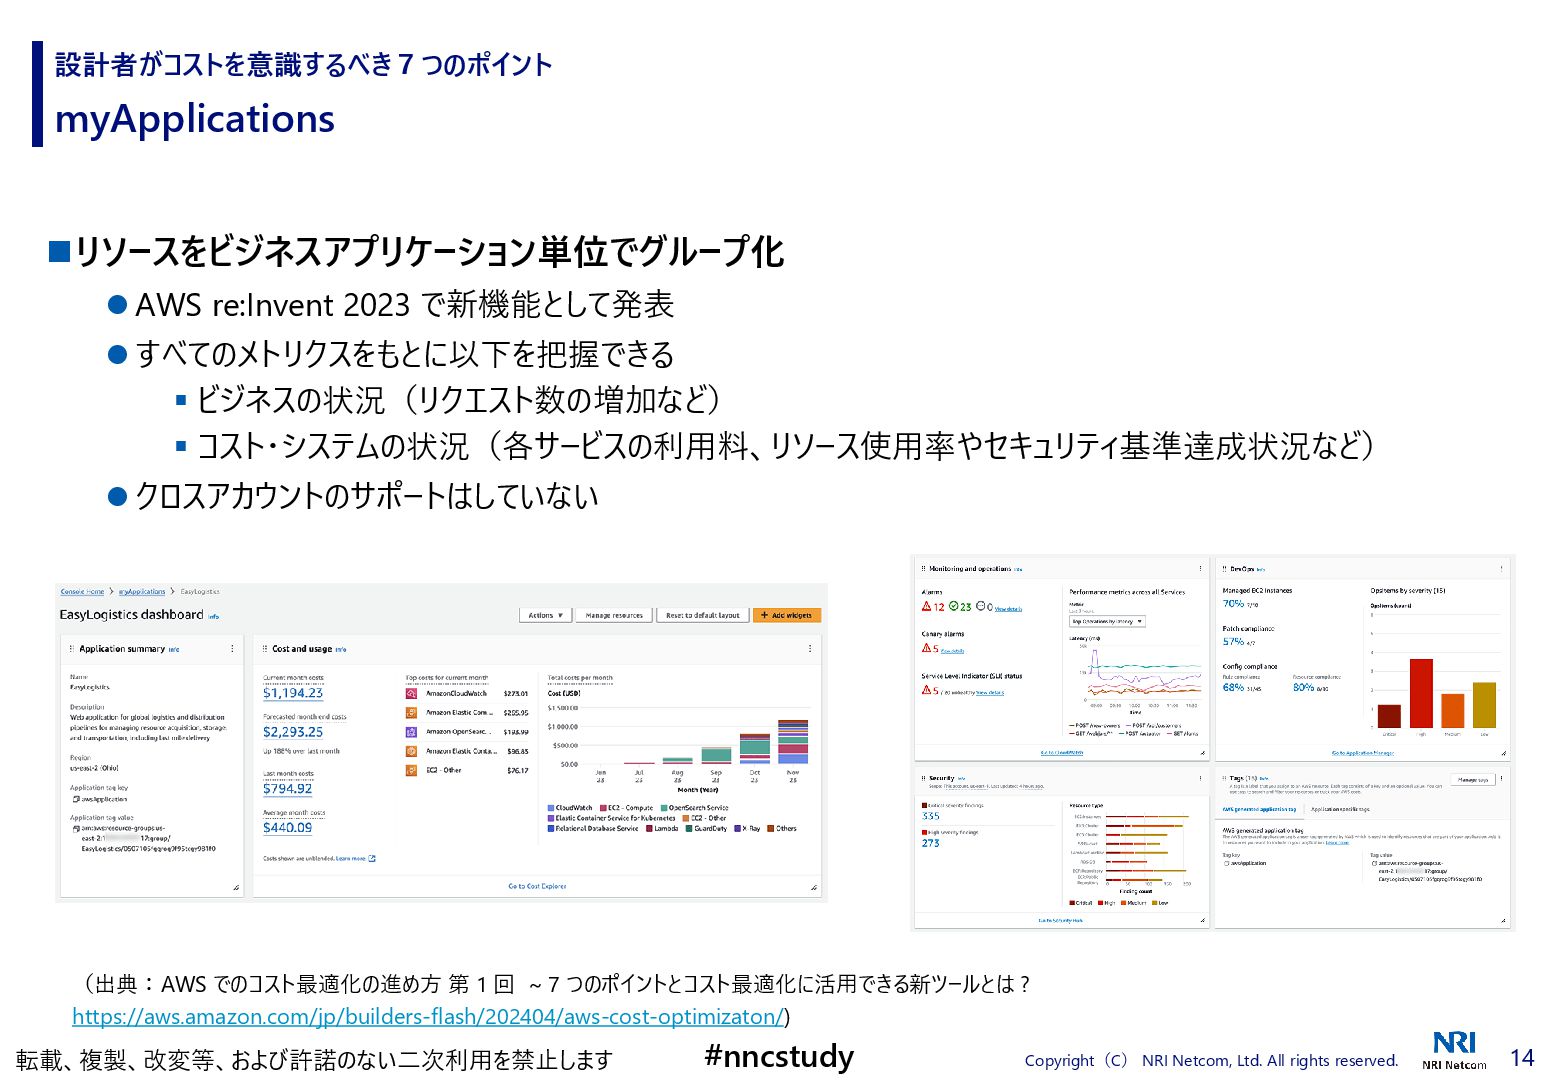Open average month costs value $440.09
The image size is (1560, 1080).
(288, 828)
